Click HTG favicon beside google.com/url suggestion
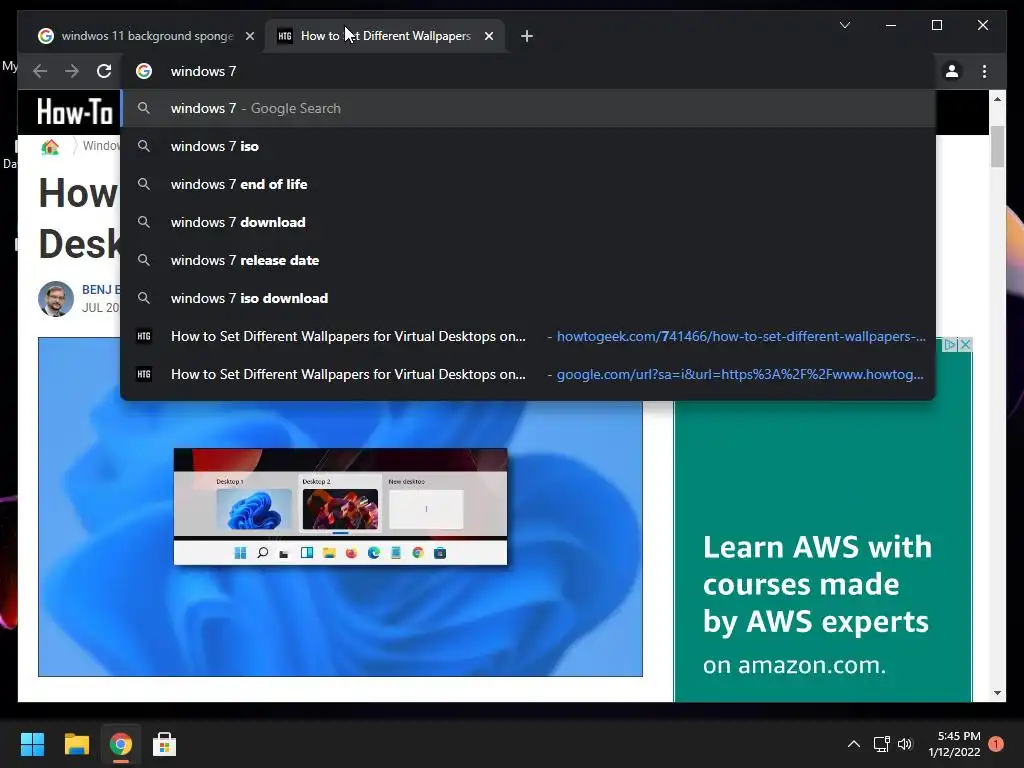This screenshot has height=768, width=1024. coord(144,374)
